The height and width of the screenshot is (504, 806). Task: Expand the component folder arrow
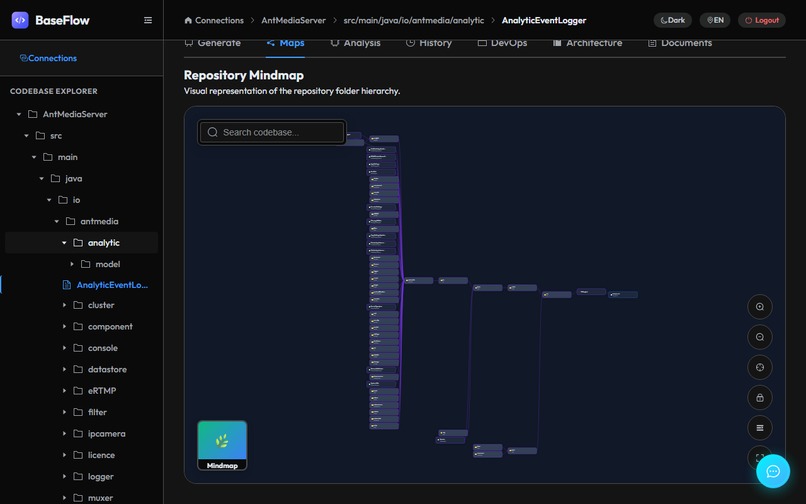click(x=64, y=327)
